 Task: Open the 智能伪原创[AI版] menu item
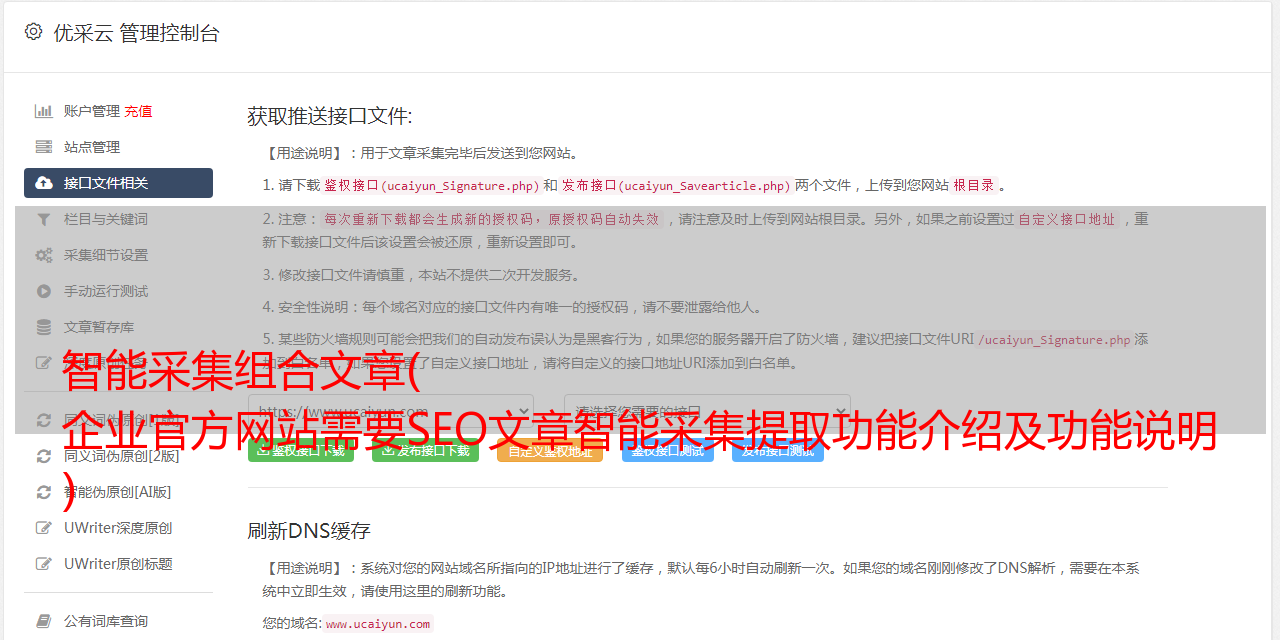118,492
